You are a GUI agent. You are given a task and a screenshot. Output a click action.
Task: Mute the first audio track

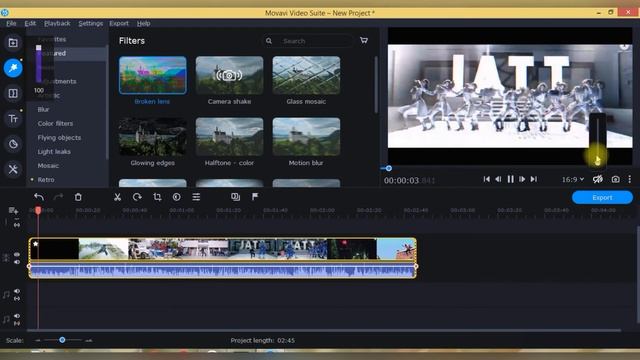tap(17, 291)
